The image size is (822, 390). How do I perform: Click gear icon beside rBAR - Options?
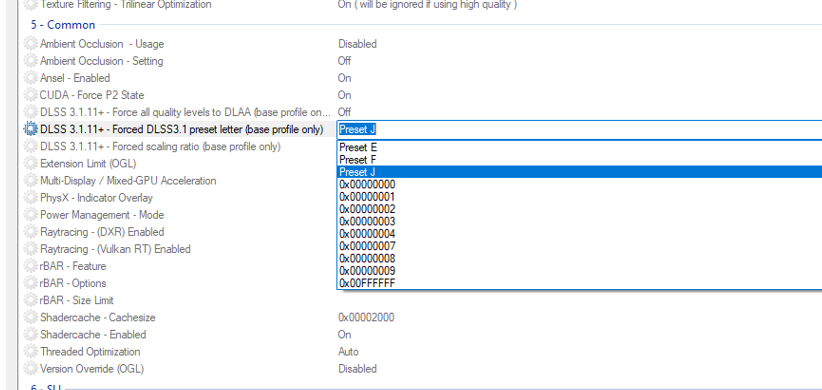[31, 283]
